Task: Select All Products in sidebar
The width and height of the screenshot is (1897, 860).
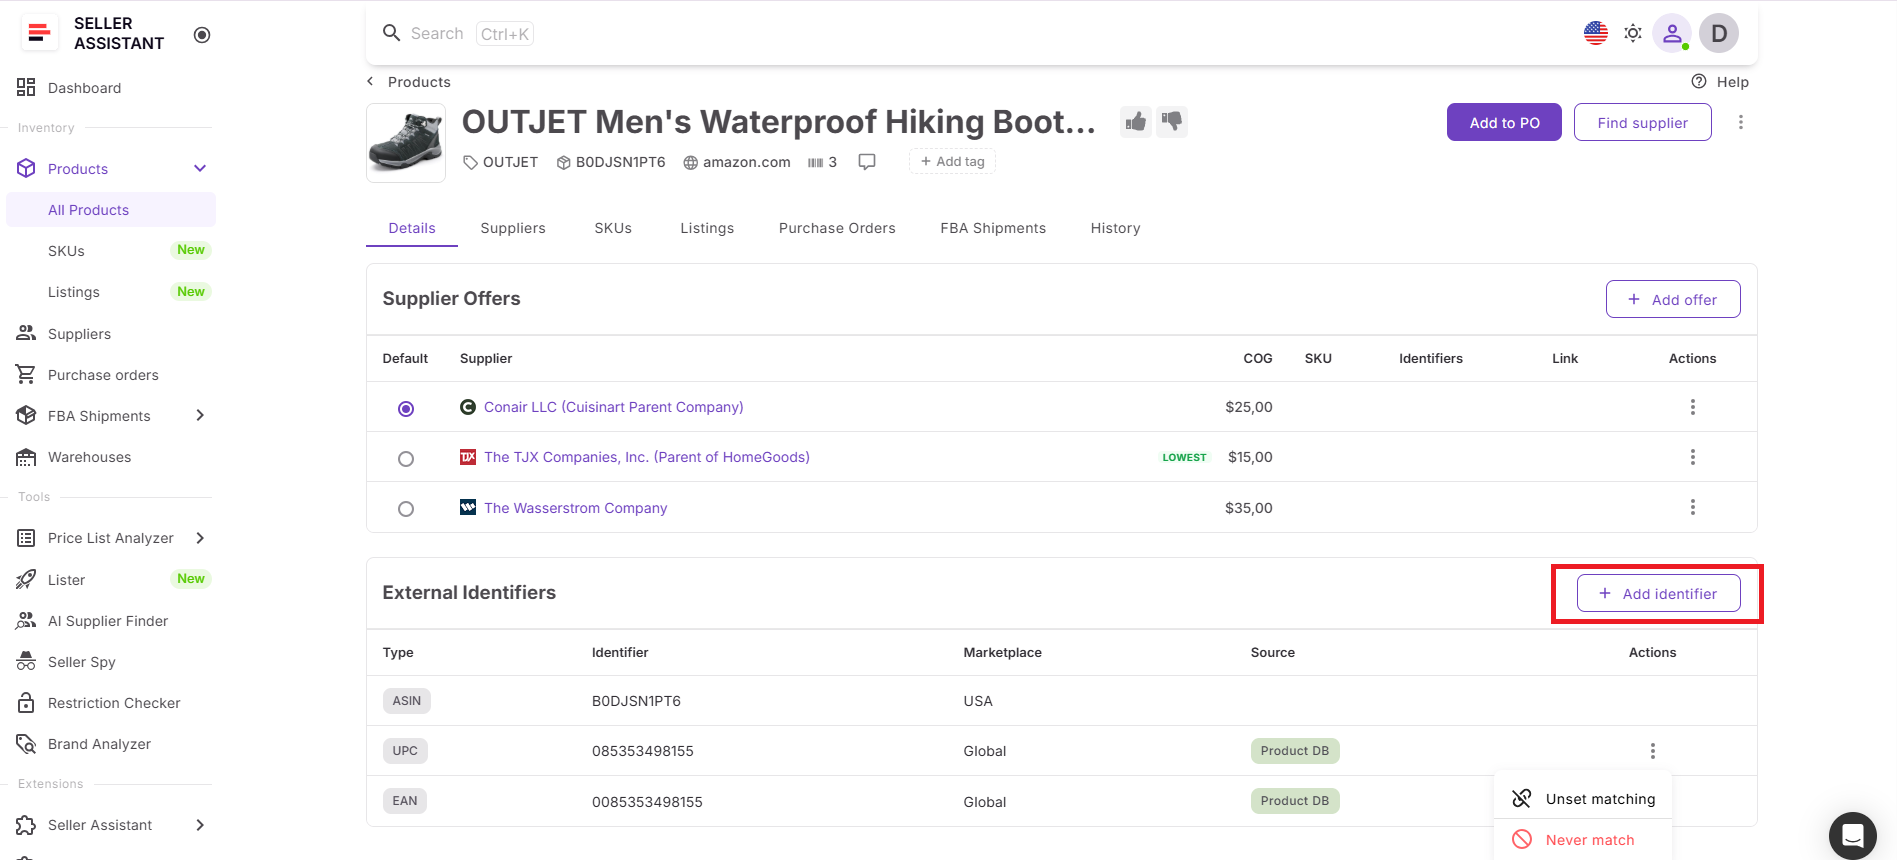Action: coord(111,210)
